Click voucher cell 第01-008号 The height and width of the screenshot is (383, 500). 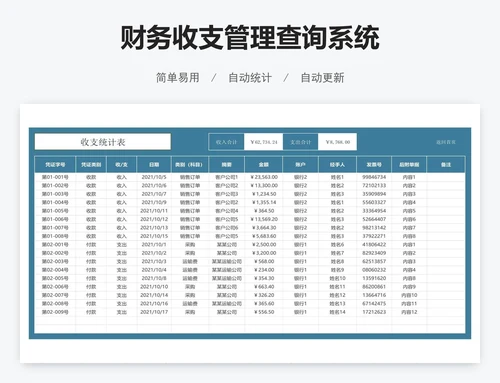pos(55,236)
